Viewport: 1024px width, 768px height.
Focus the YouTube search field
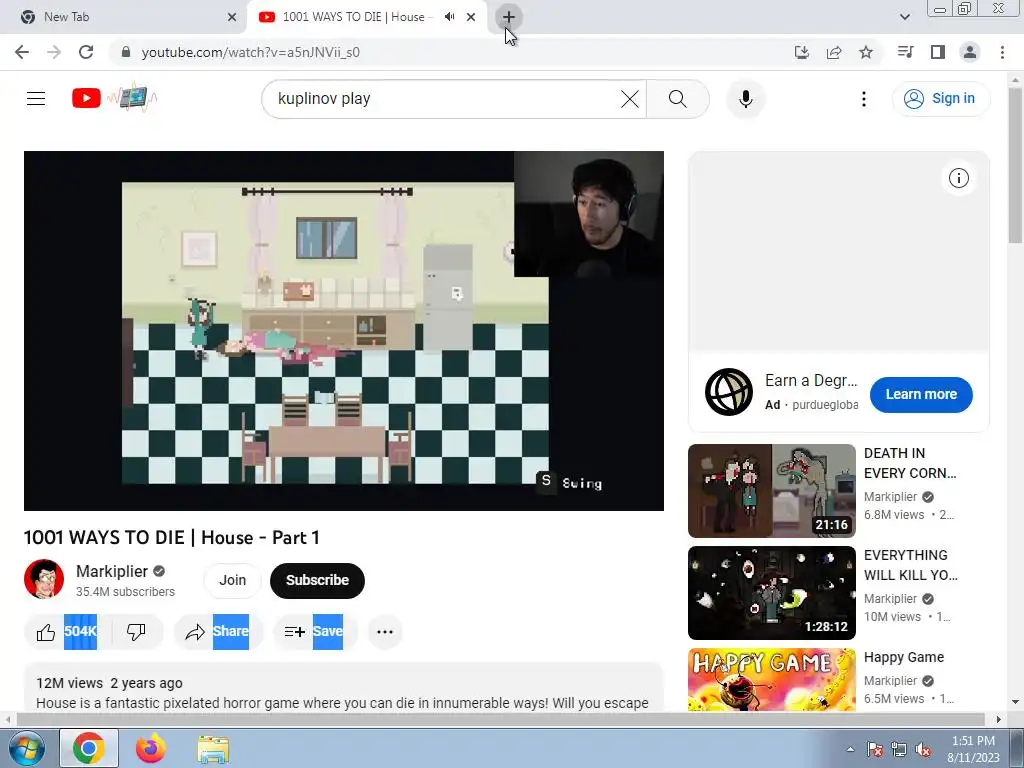click(x=444, y=99)
